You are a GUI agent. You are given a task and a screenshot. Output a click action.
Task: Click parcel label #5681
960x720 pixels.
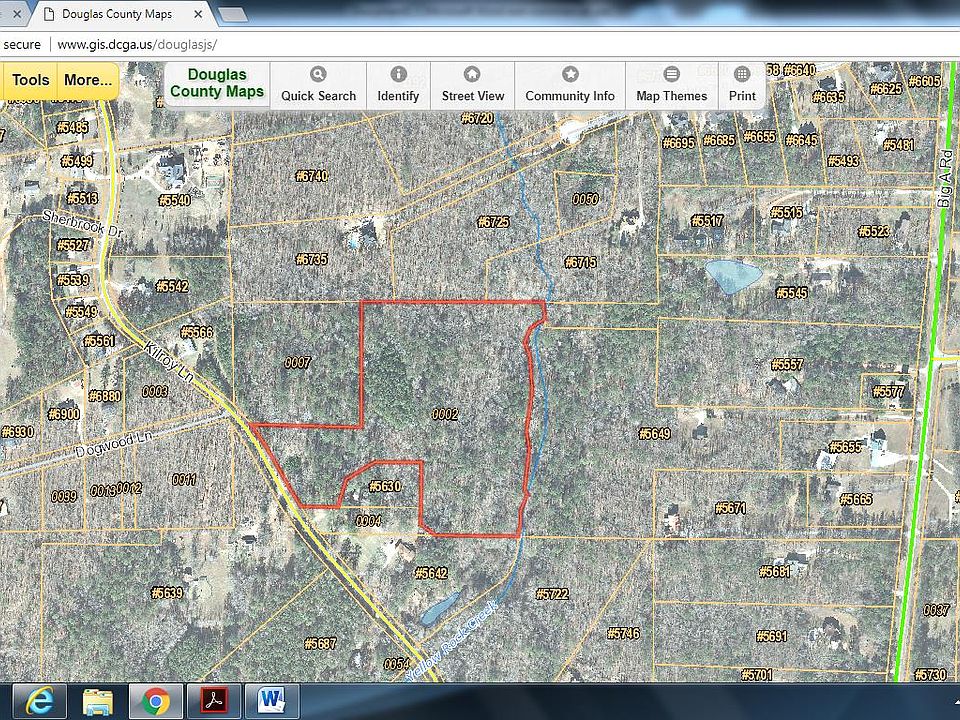point(775,571)
